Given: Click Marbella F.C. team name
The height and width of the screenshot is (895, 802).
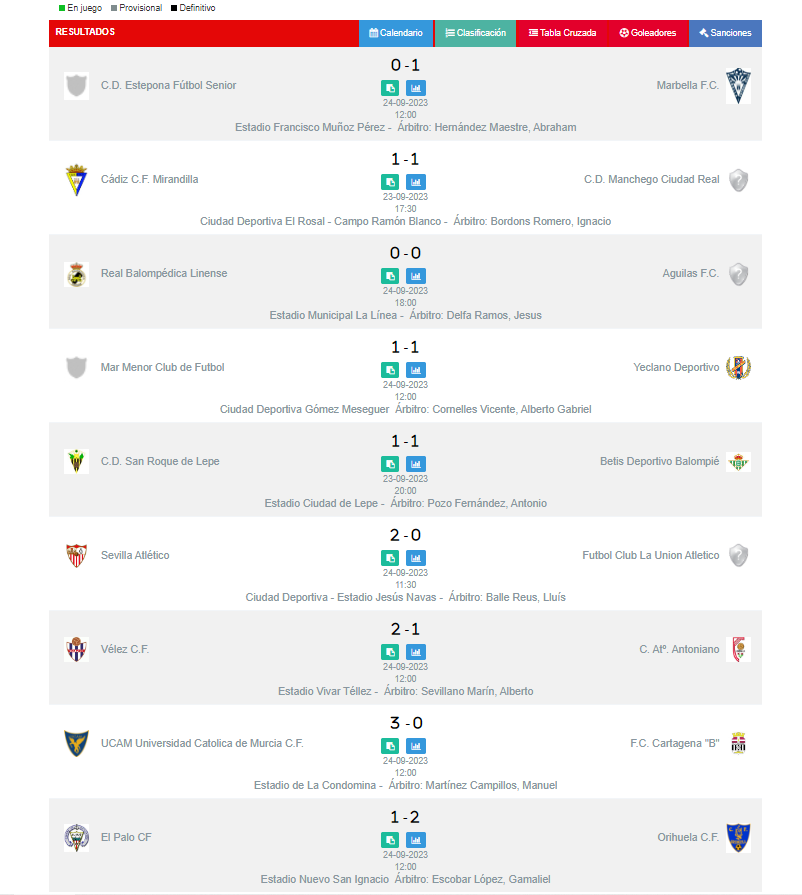Looking at the screenshot, I should (687, 86).
